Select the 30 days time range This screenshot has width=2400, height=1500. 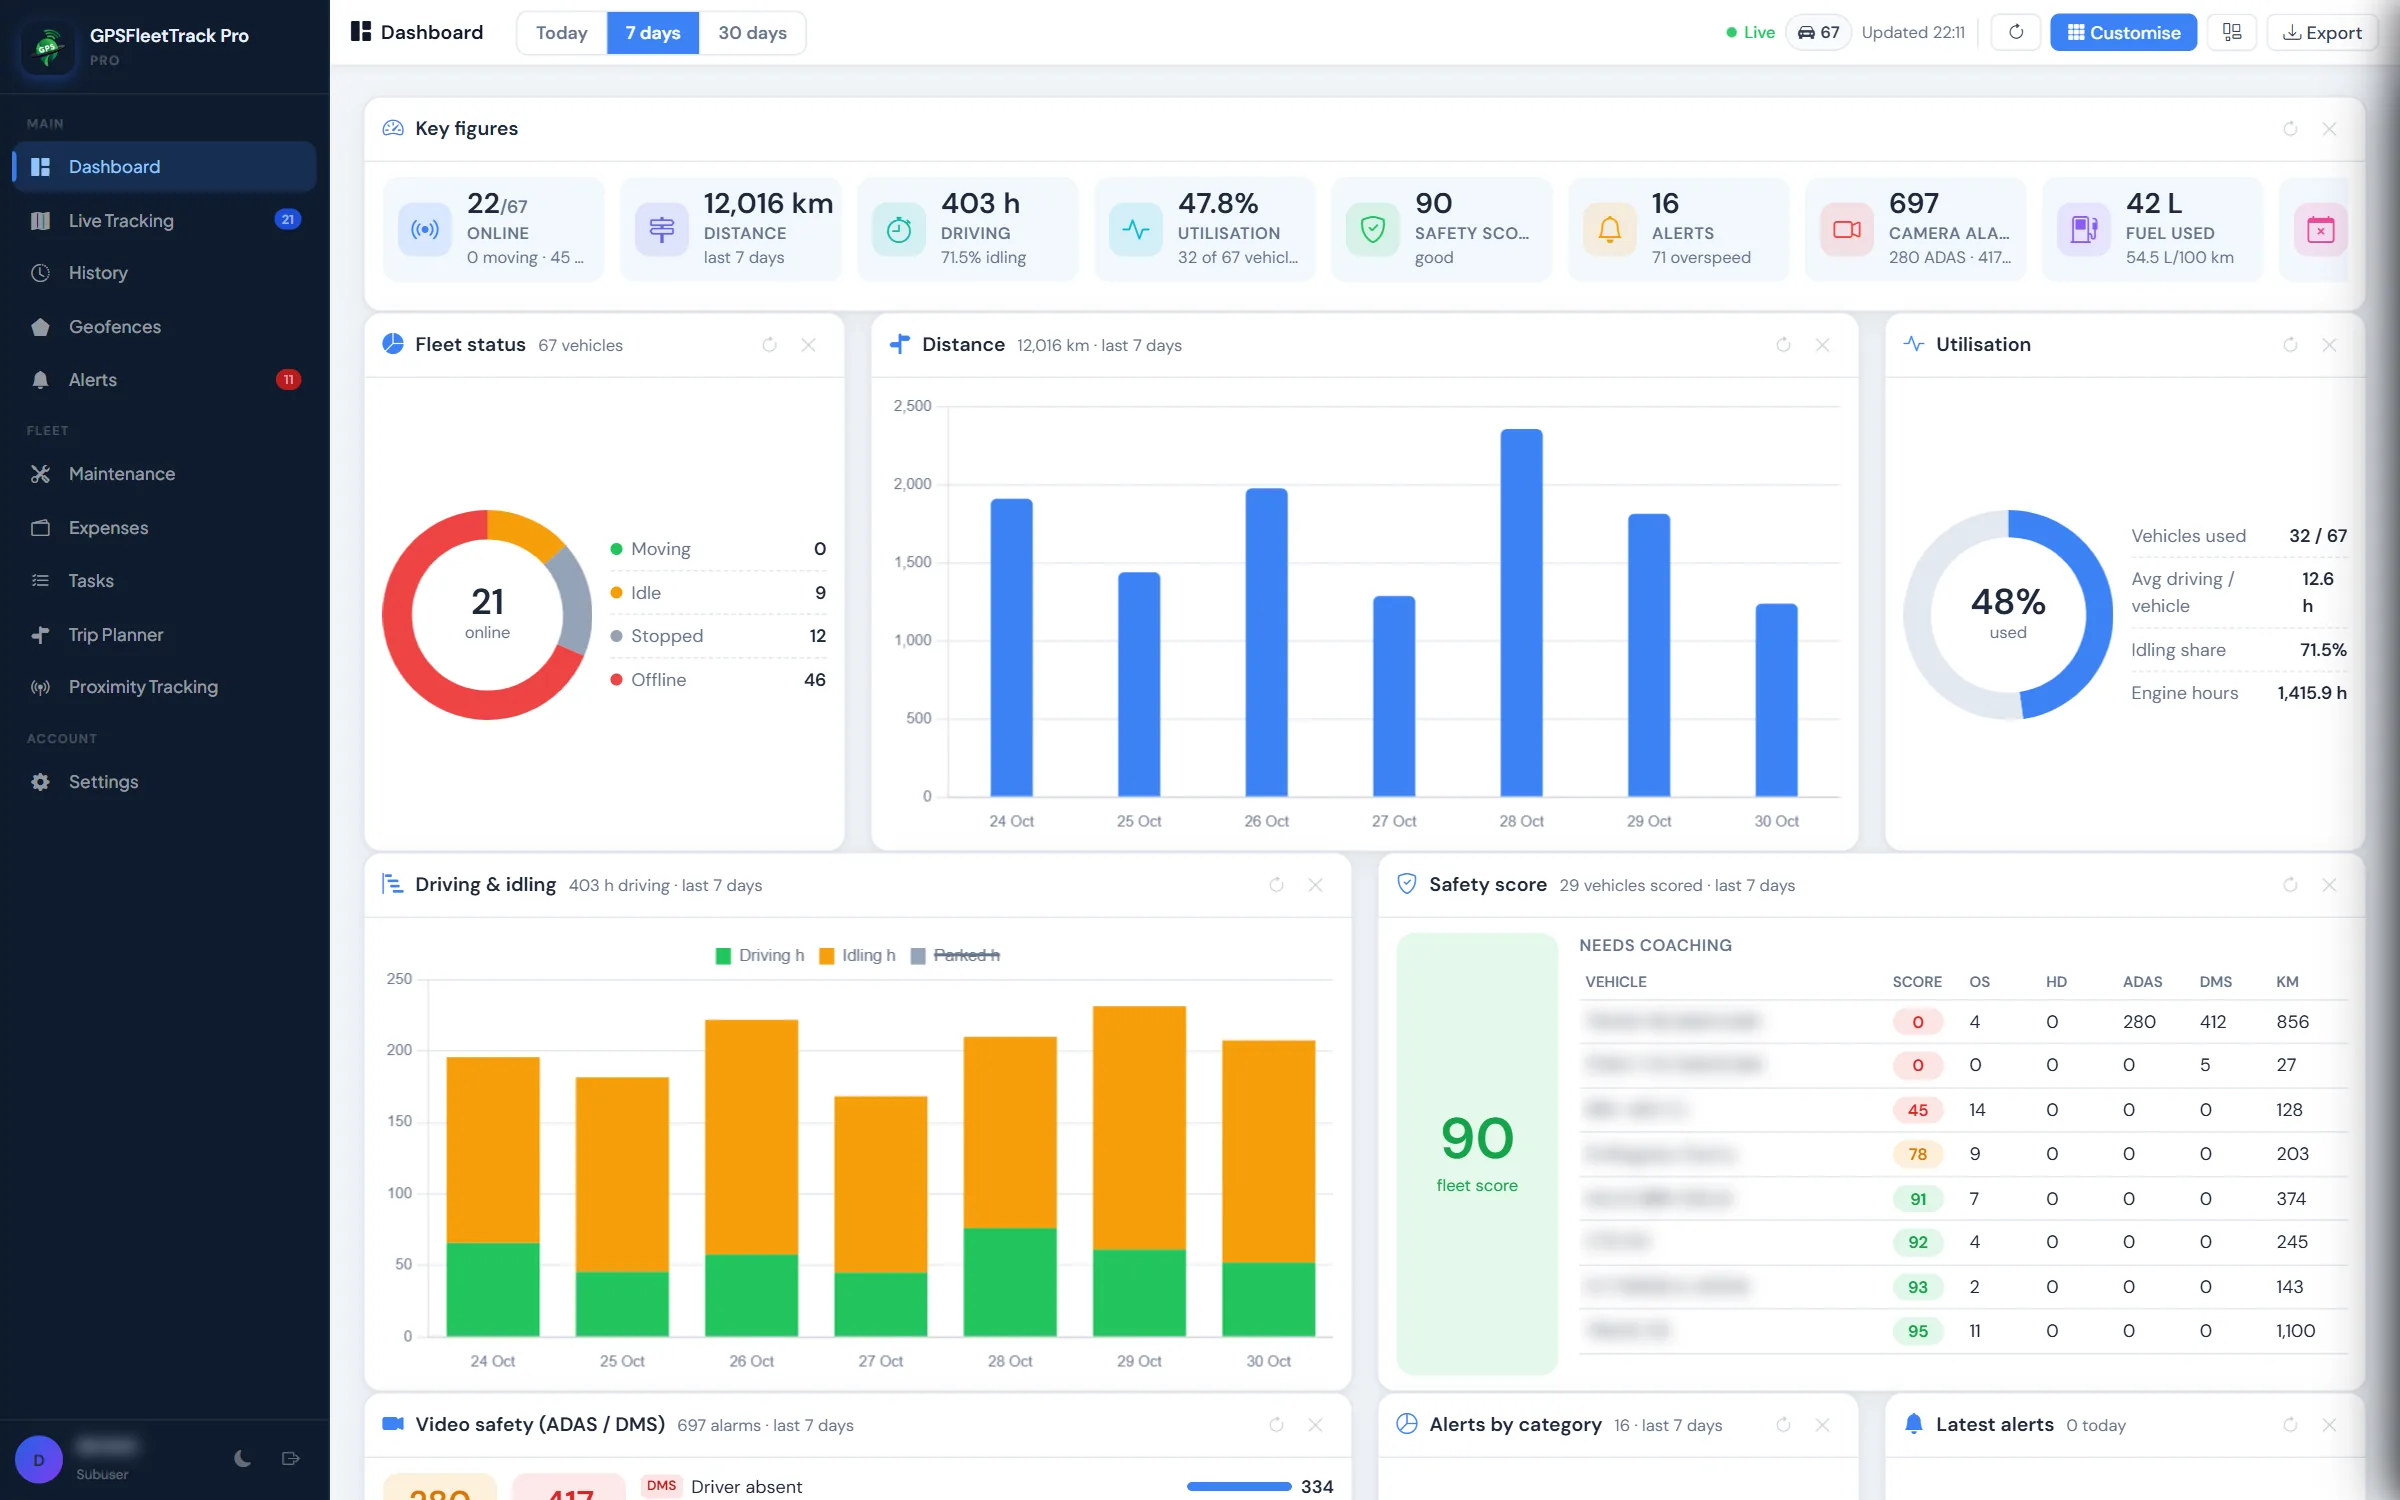point(752,33)
